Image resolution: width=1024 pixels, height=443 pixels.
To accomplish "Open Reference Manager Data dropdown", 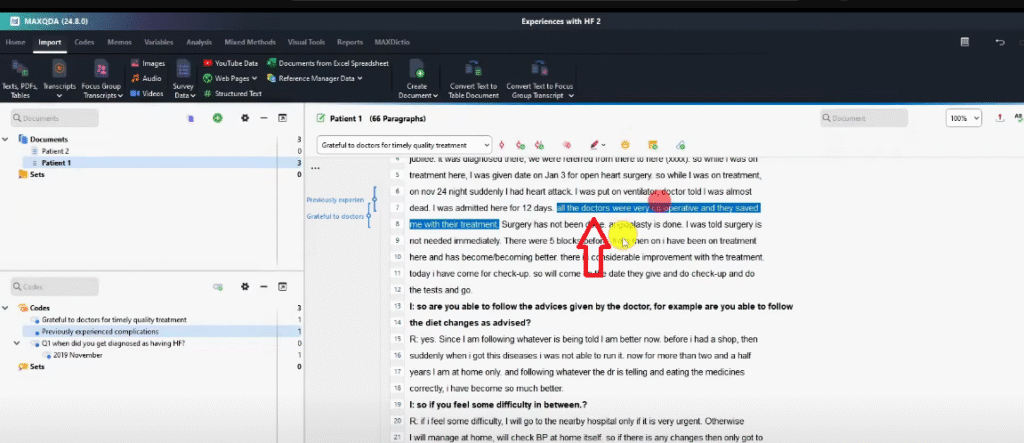I will pos(315,78).
